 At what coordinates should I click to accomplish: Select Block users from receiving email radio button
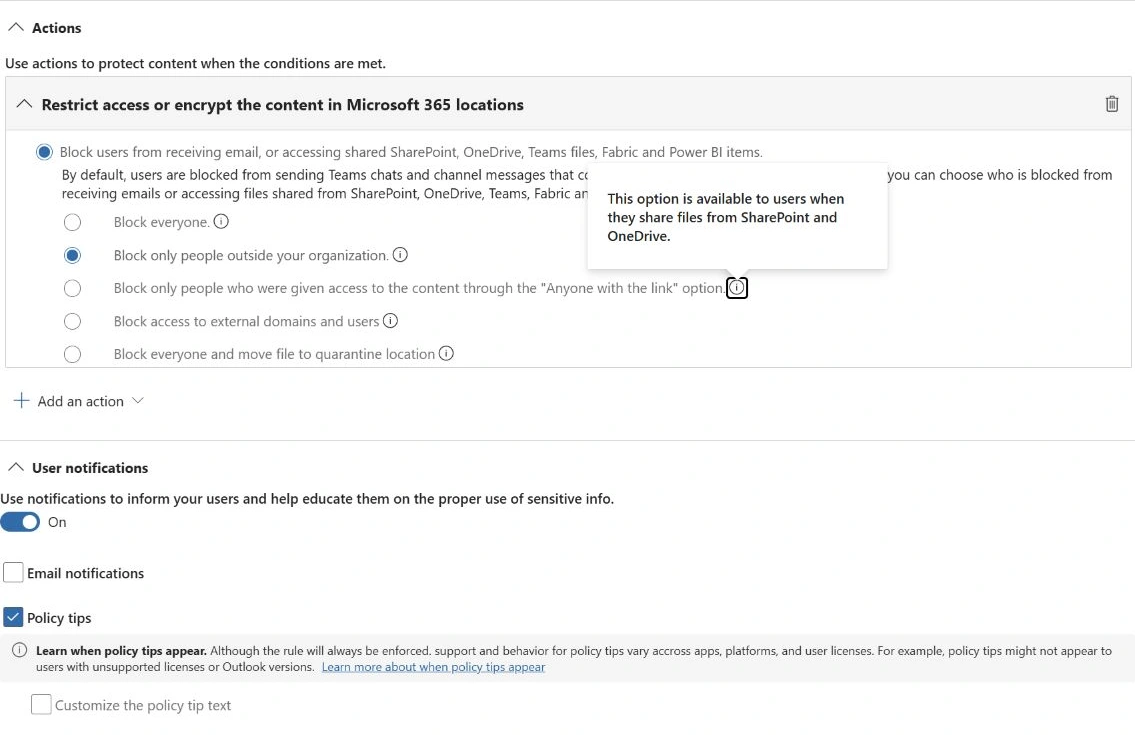click(x=44, y=152)
